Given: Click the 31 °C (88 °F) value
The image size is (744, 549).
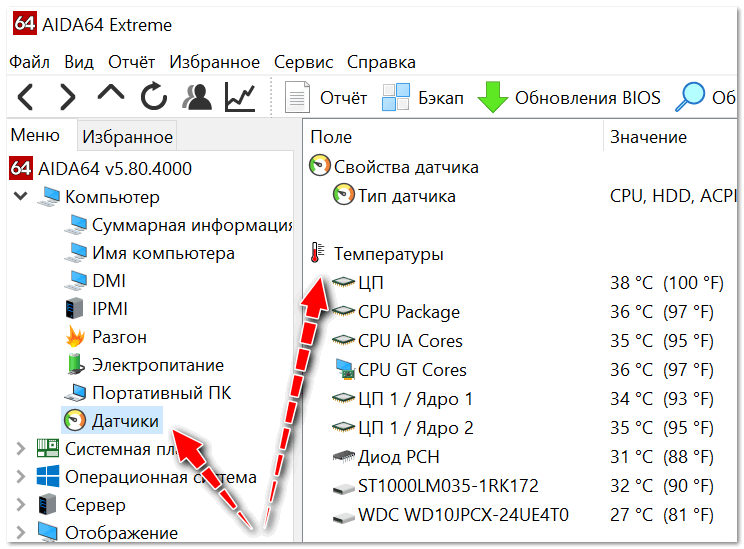Looking at the screenshot, I should click(662, 457).
